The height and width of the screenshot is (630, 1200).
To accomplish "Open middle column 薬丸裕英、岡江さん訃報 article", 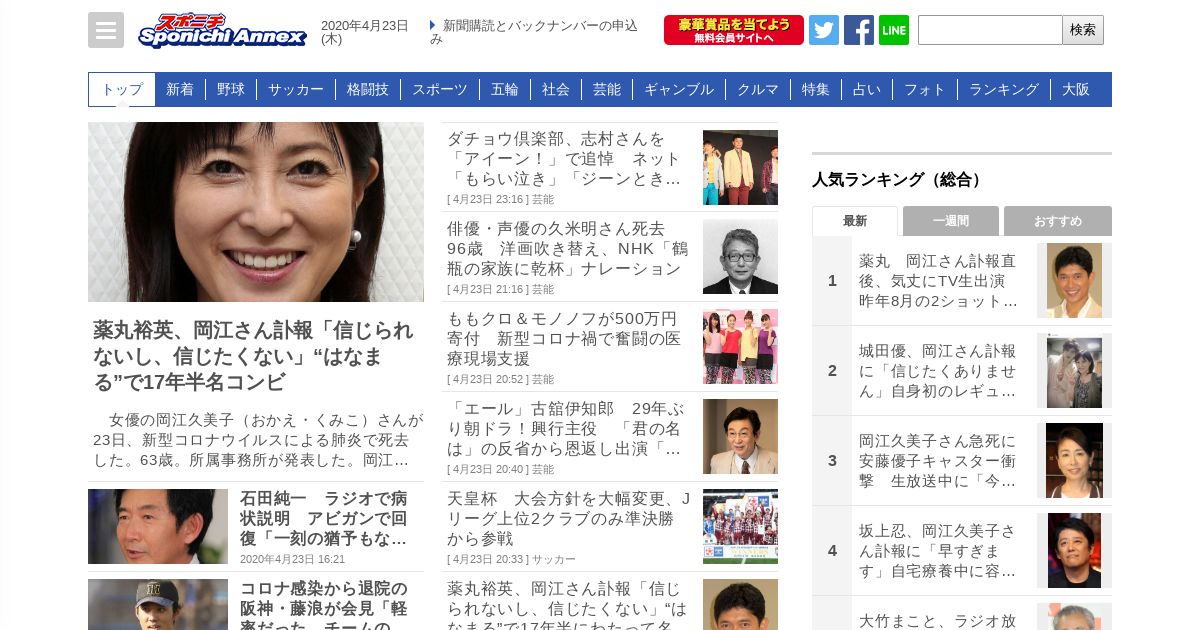I will tap(567, 604).
